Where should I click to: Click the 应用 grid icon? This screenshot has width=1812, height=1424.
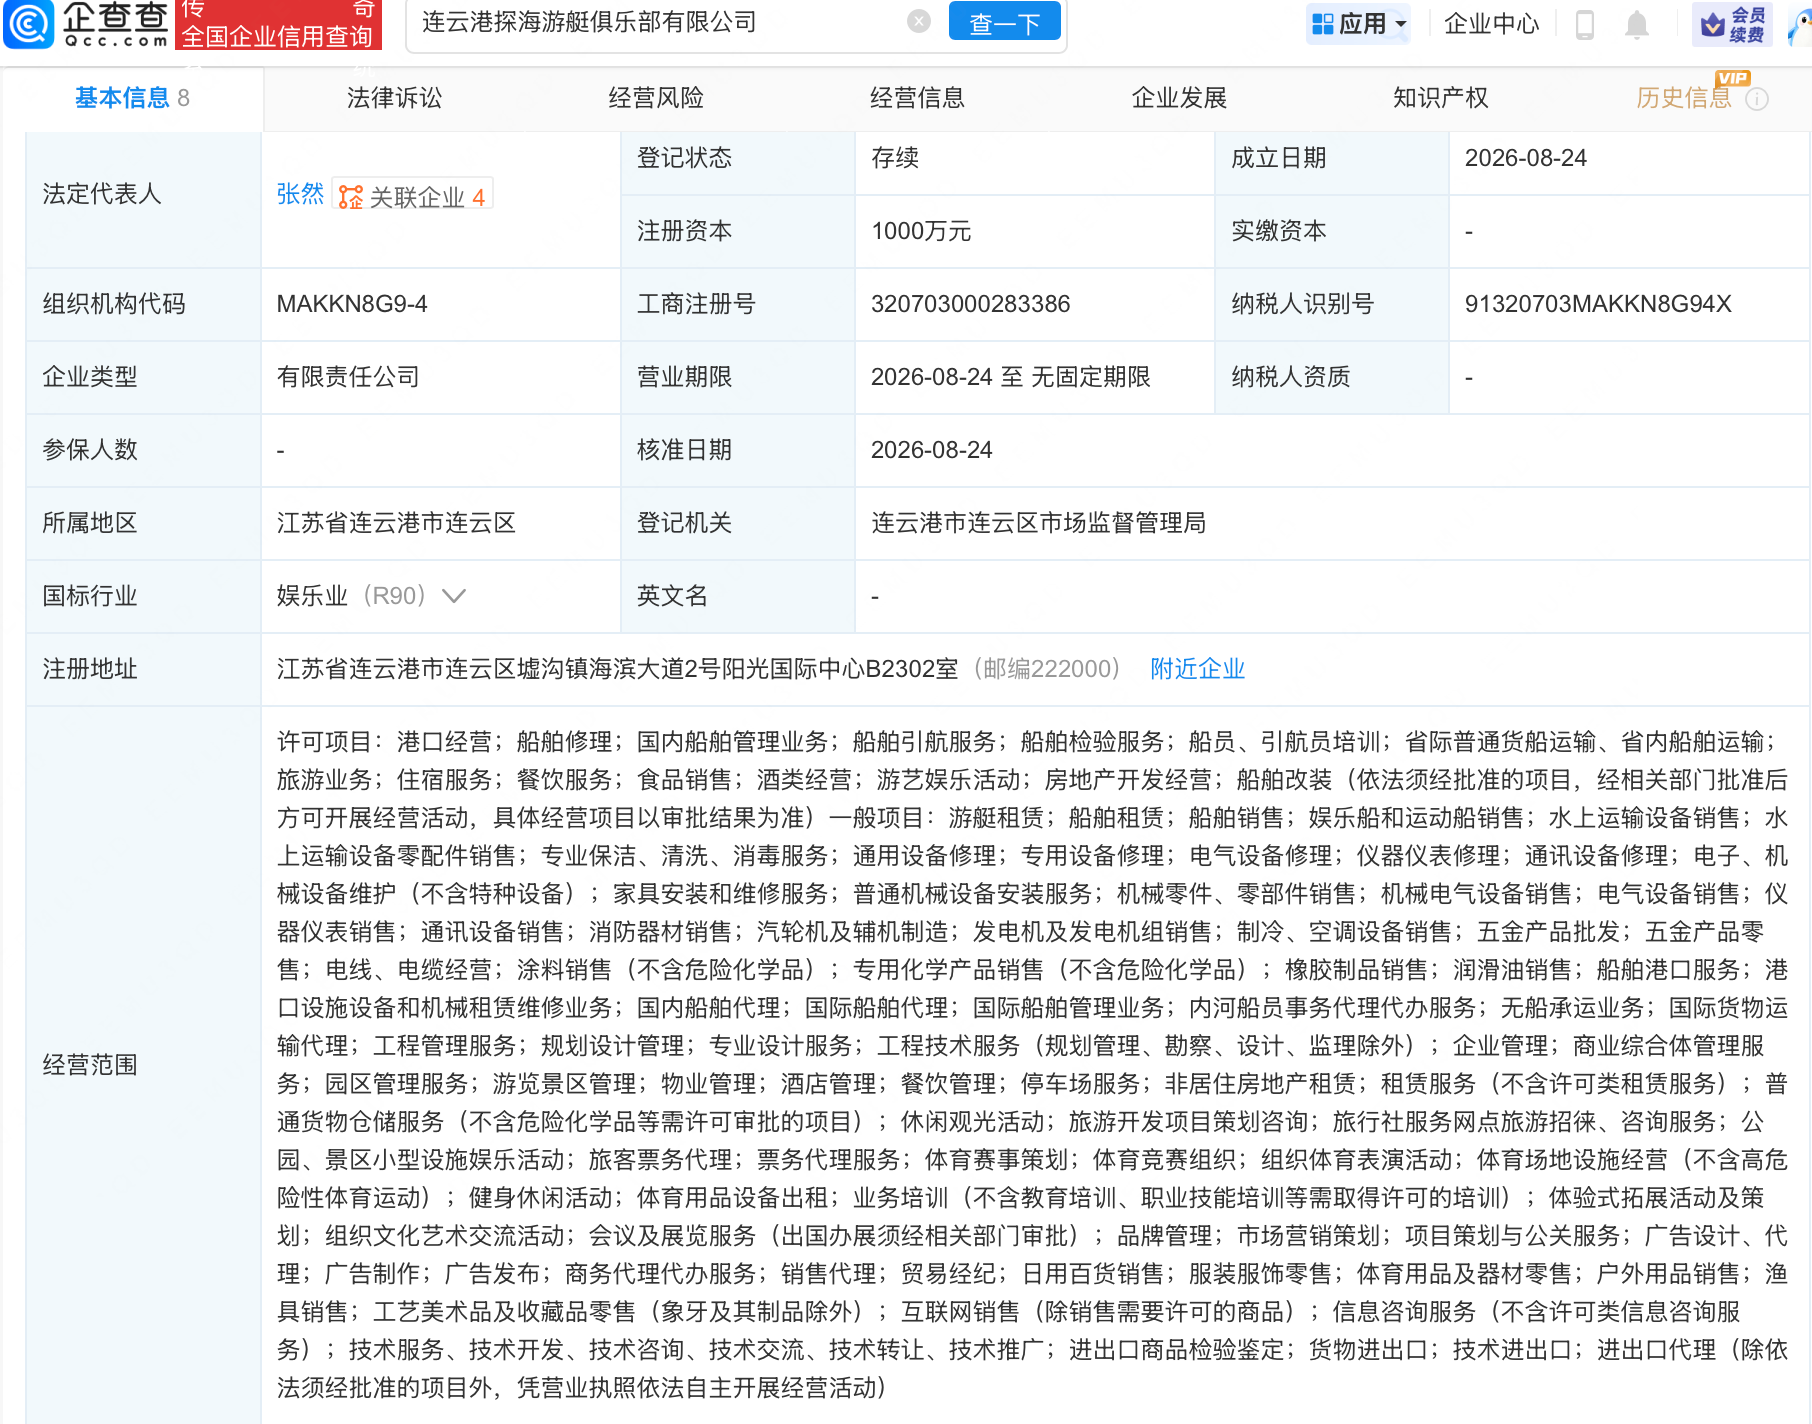pos(1323,24)
